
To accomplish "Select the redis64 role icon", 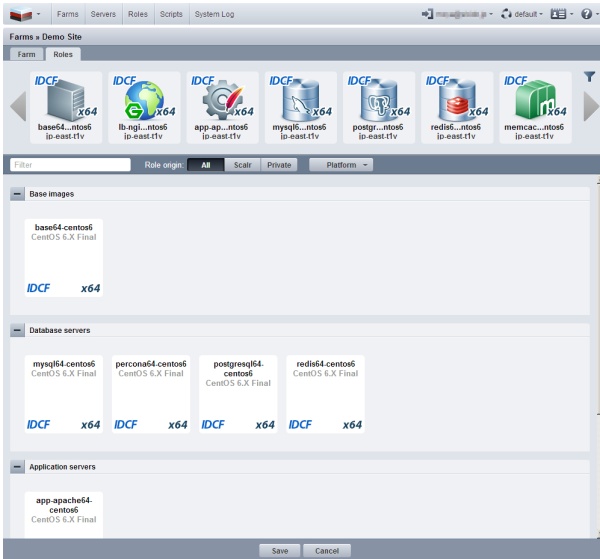I will tap(454, 102).
